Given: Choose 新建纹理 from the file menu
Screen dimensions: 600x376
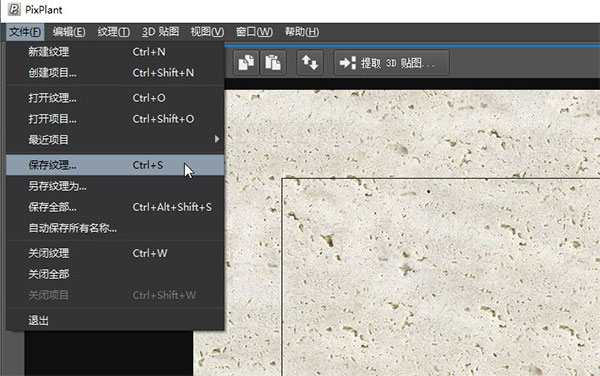Looking at the screenshot, I should click(x=115, y=52).
